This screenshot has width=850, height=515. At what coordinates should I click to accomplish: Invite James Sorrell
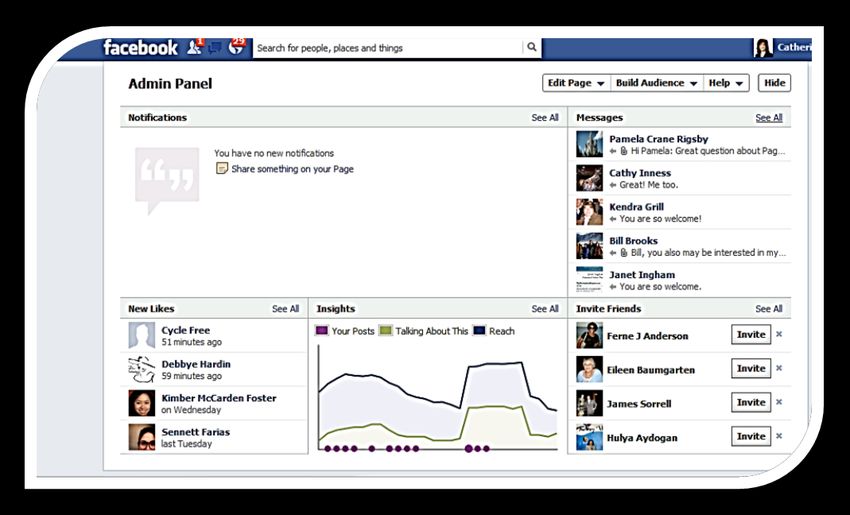[751, 403]
